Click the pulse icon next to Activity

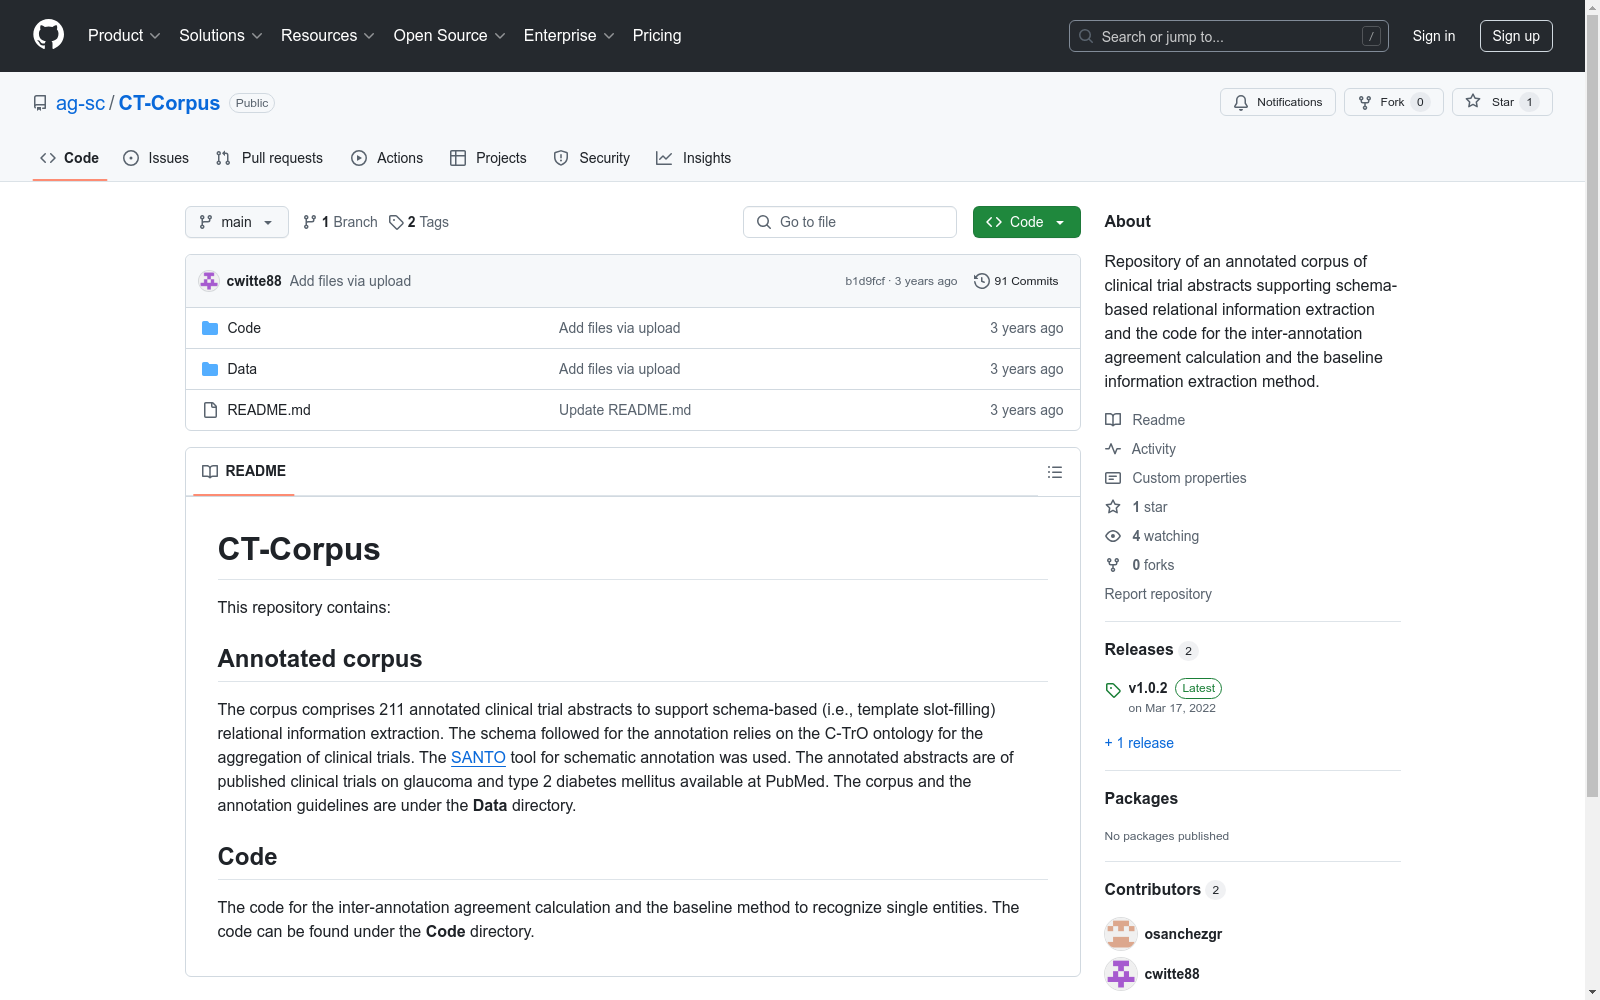[x=1113, y=449]
